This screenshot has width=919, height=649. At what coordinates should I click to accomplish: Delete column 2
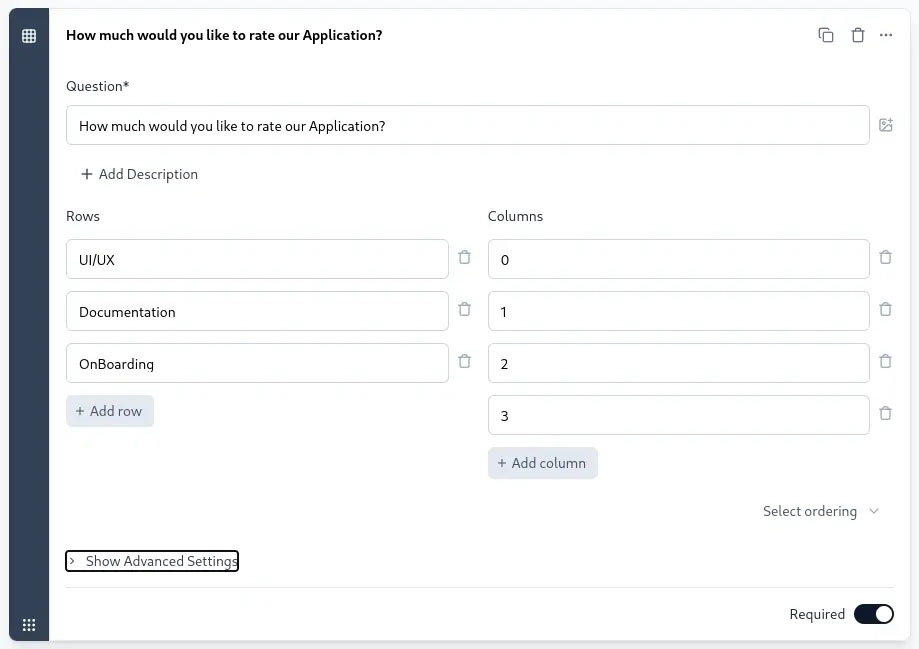point(885,361)
